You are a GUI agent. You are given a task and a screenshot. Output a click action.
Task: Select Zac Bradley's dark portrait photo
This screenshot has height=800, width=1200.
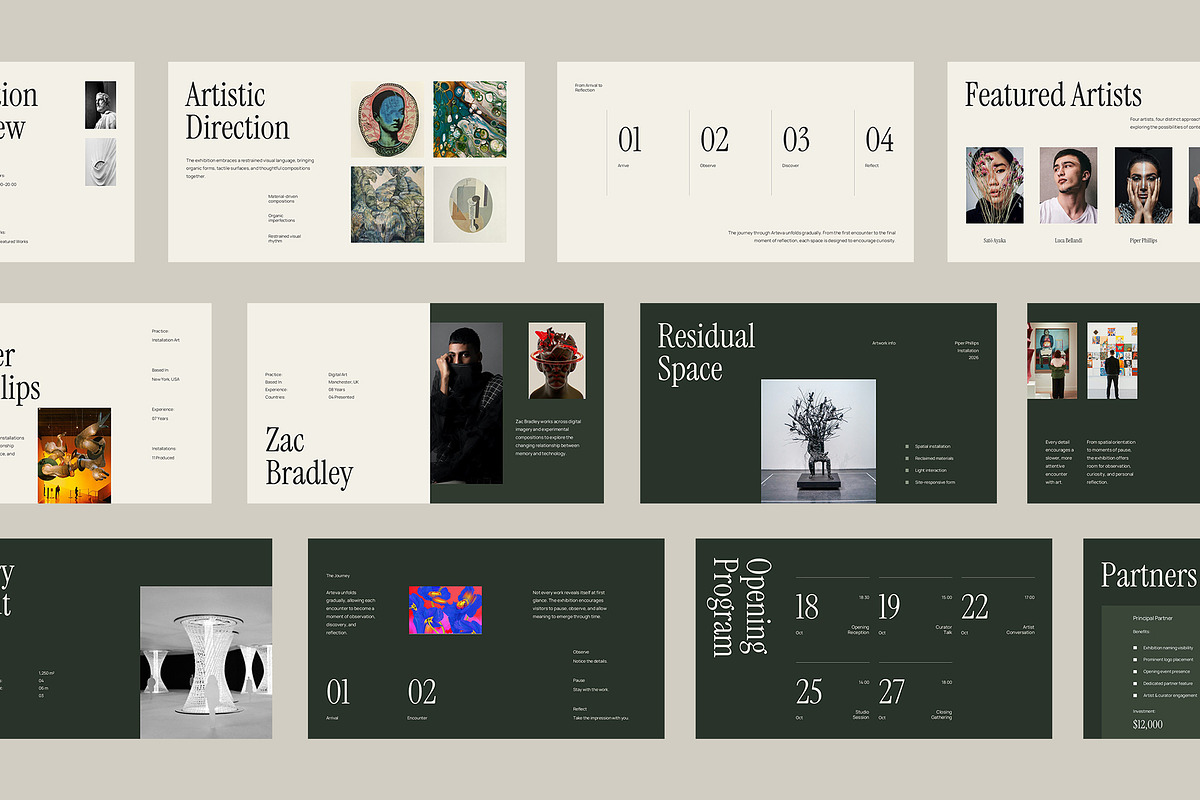coord(466,403)
